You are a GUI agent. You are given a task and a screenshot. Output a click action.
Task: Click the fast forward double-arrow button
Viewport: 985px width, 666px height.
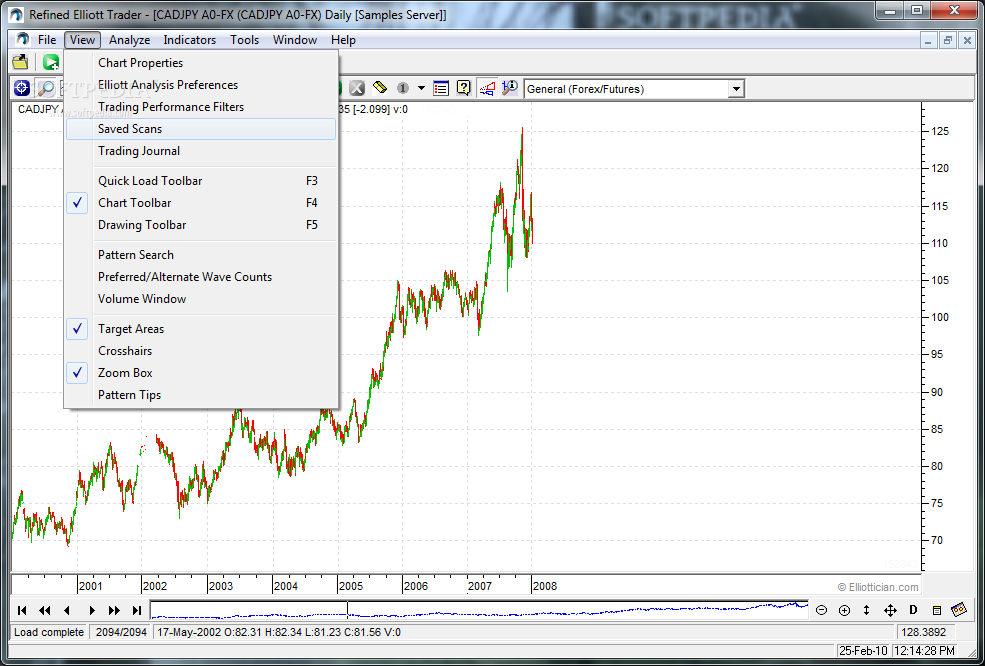tap(114, 610)
